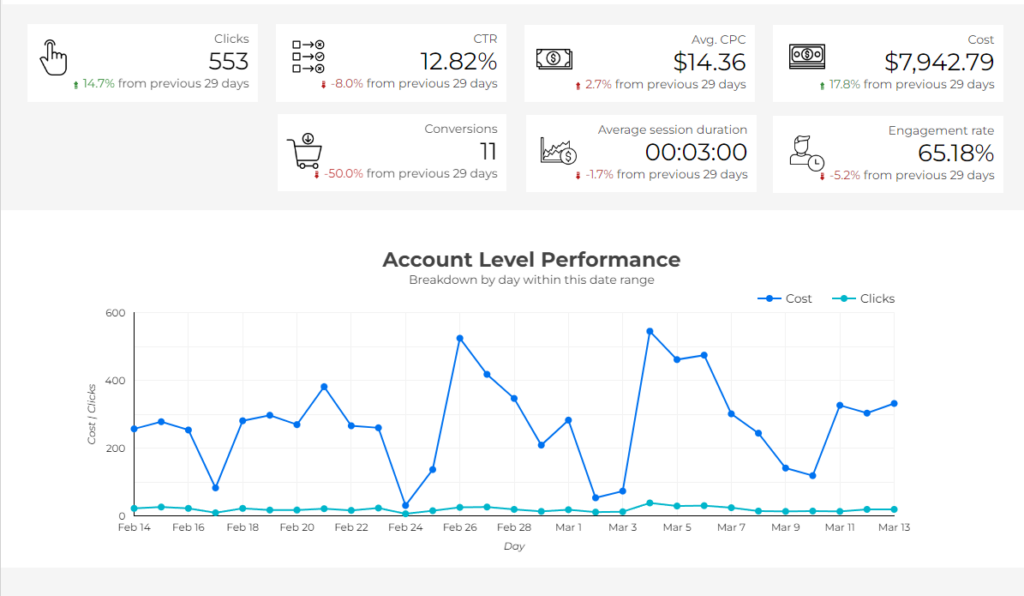This screenshot has height=596, width=1024.
Task: Click the CTR value 12.82%
Action: point(458,61)
